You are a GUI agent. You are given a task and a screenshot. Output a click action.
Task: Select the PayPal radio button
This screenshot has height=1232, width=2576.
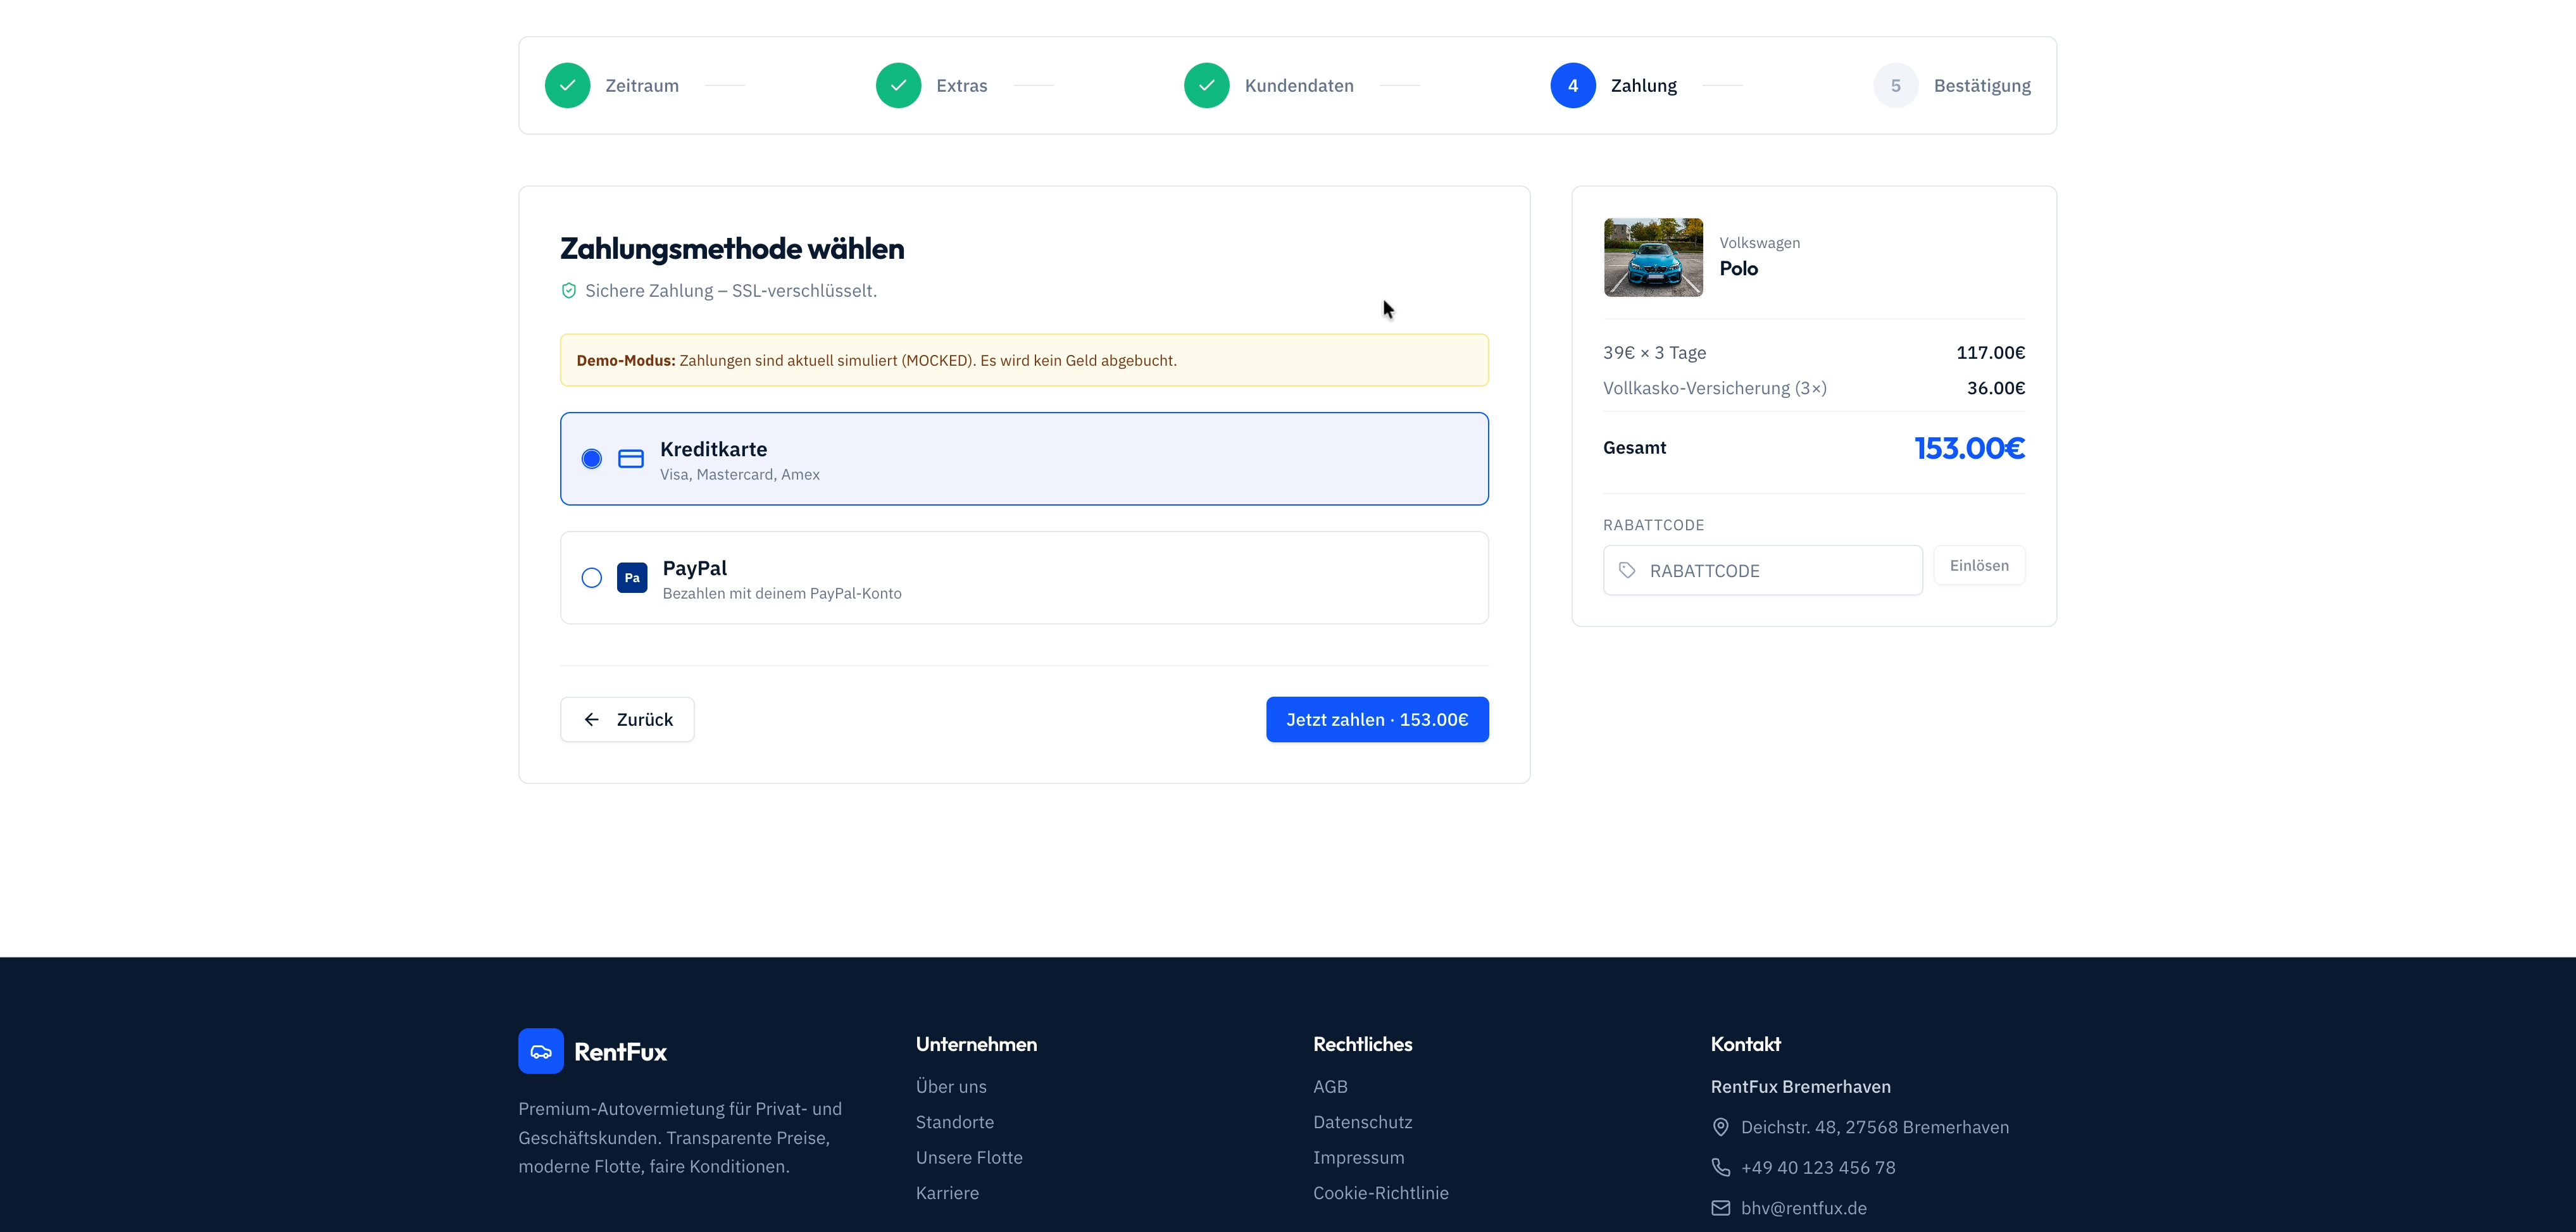point(592,578)
